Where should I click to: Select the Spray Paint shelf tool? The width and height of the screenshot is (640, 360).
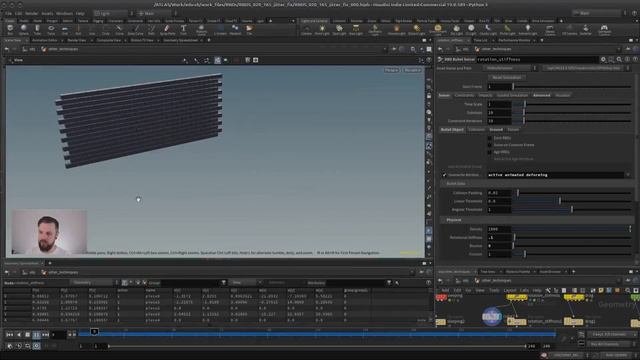pos(167,29)
